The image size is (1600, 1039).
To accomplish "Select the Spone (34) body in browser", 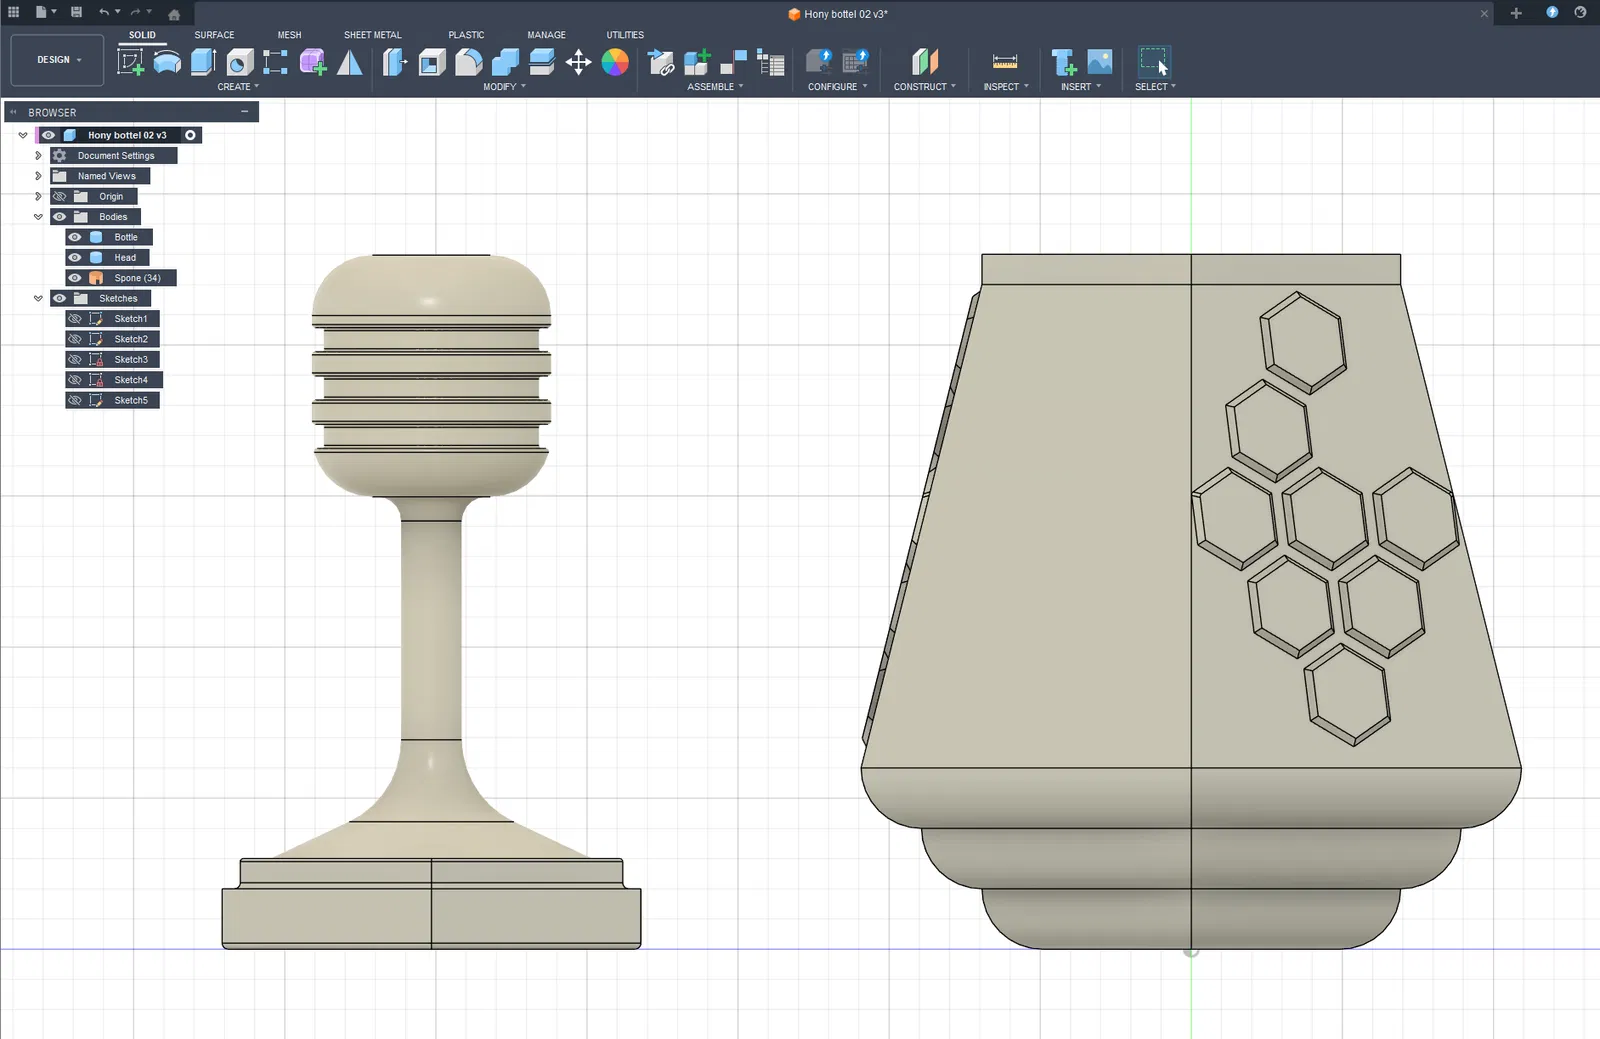I will coord(137,278).
